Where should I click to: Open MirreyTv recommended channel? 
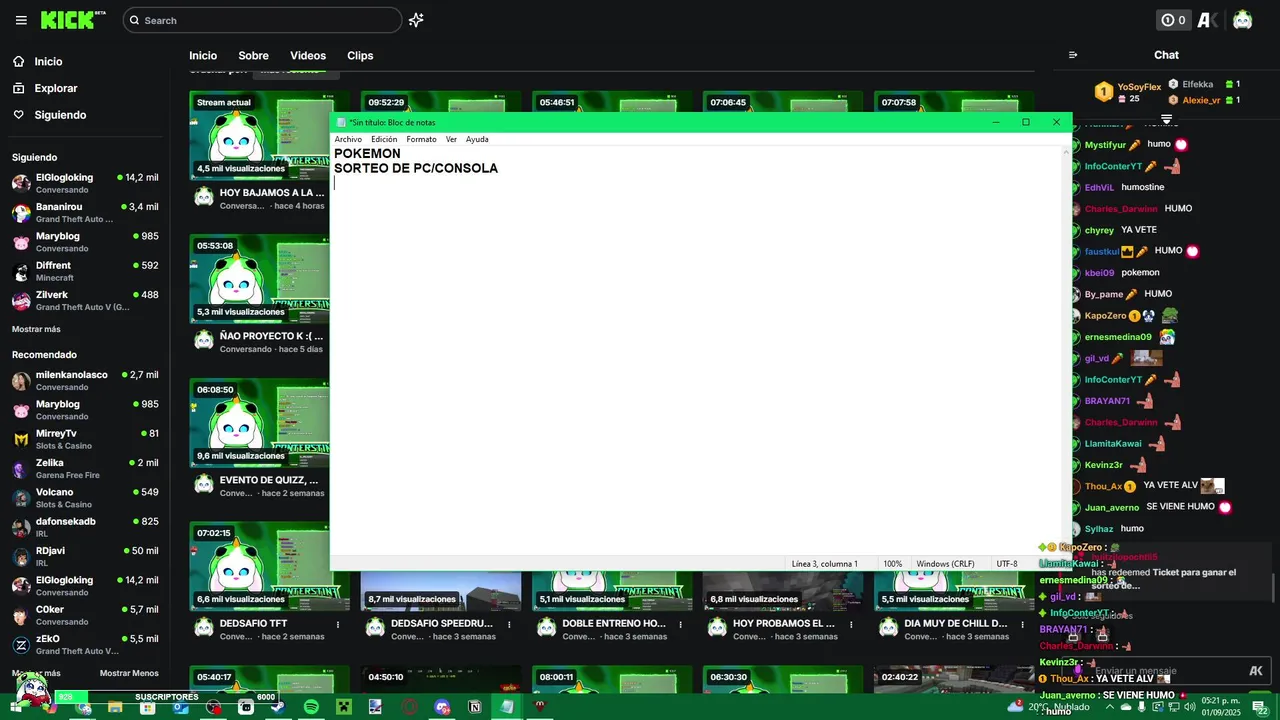[85, 439]
